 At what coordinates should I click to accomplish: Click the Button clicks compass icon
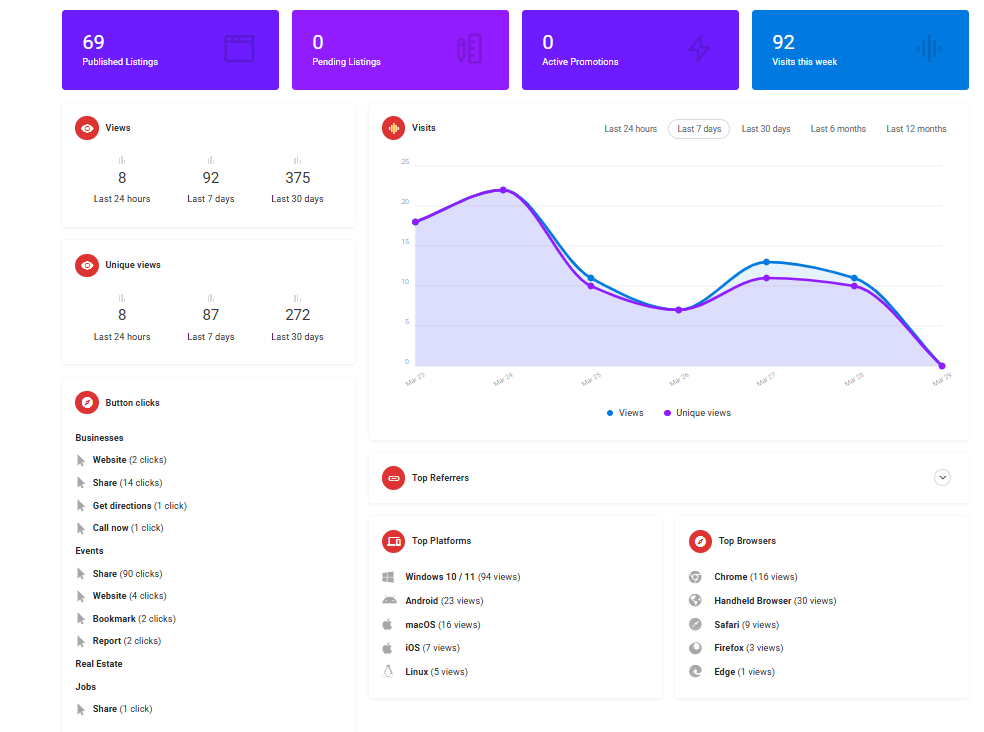87,403
